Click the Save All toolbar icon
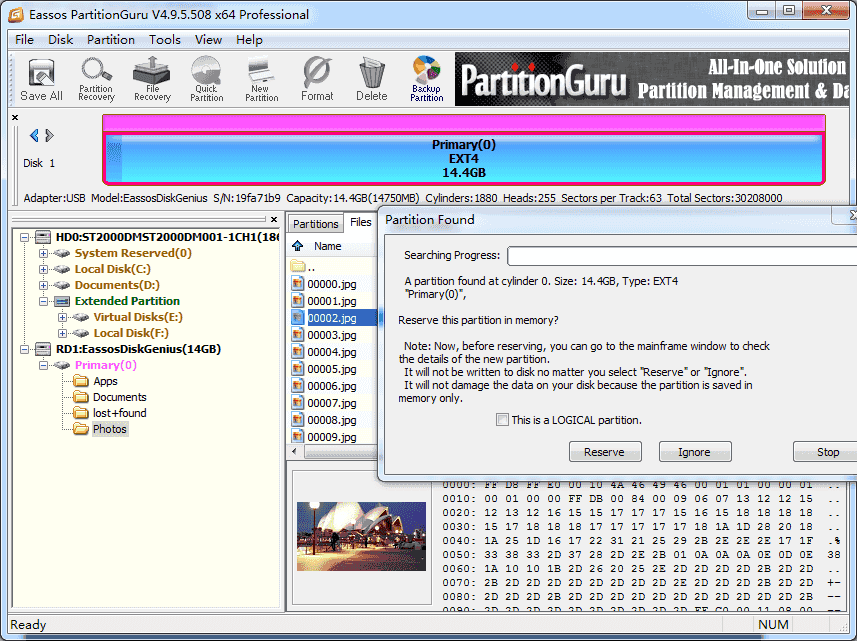857x641 pixels. pos(42,80)
